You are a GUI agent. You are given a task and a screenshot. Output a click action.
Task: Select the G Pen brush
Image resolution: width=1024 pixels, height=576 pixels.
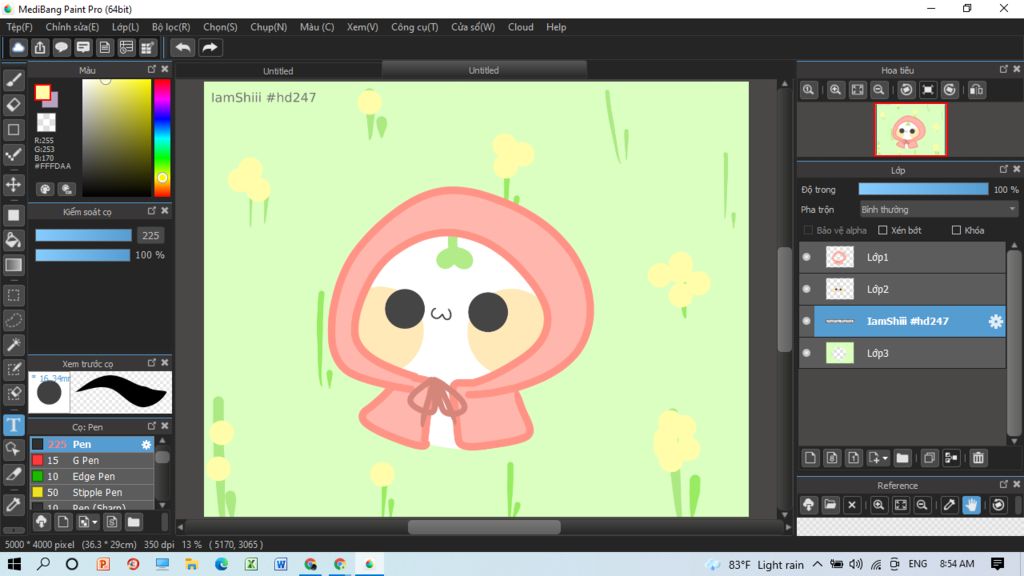(x=92, y=460)
